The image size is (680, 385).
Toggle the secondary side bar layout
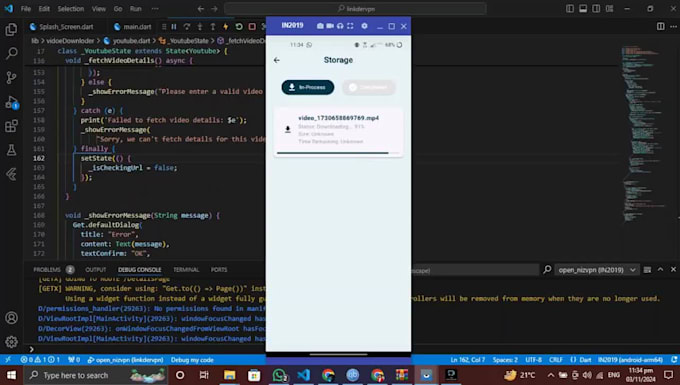(x=596, y=9)
